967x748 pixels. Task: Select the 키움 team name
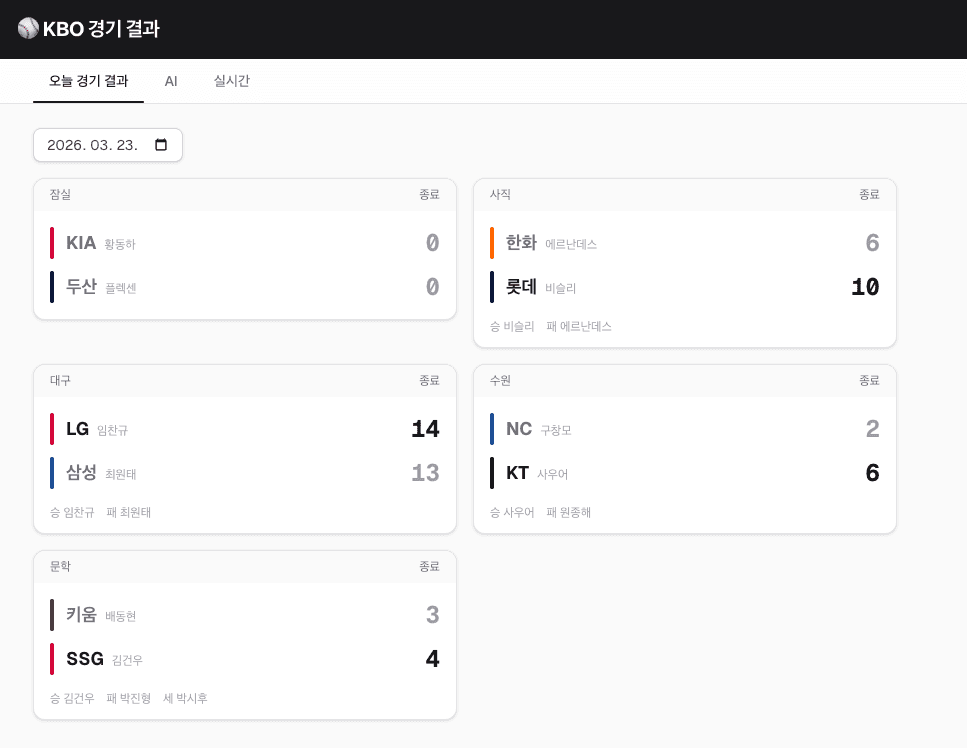coord(81,615)
